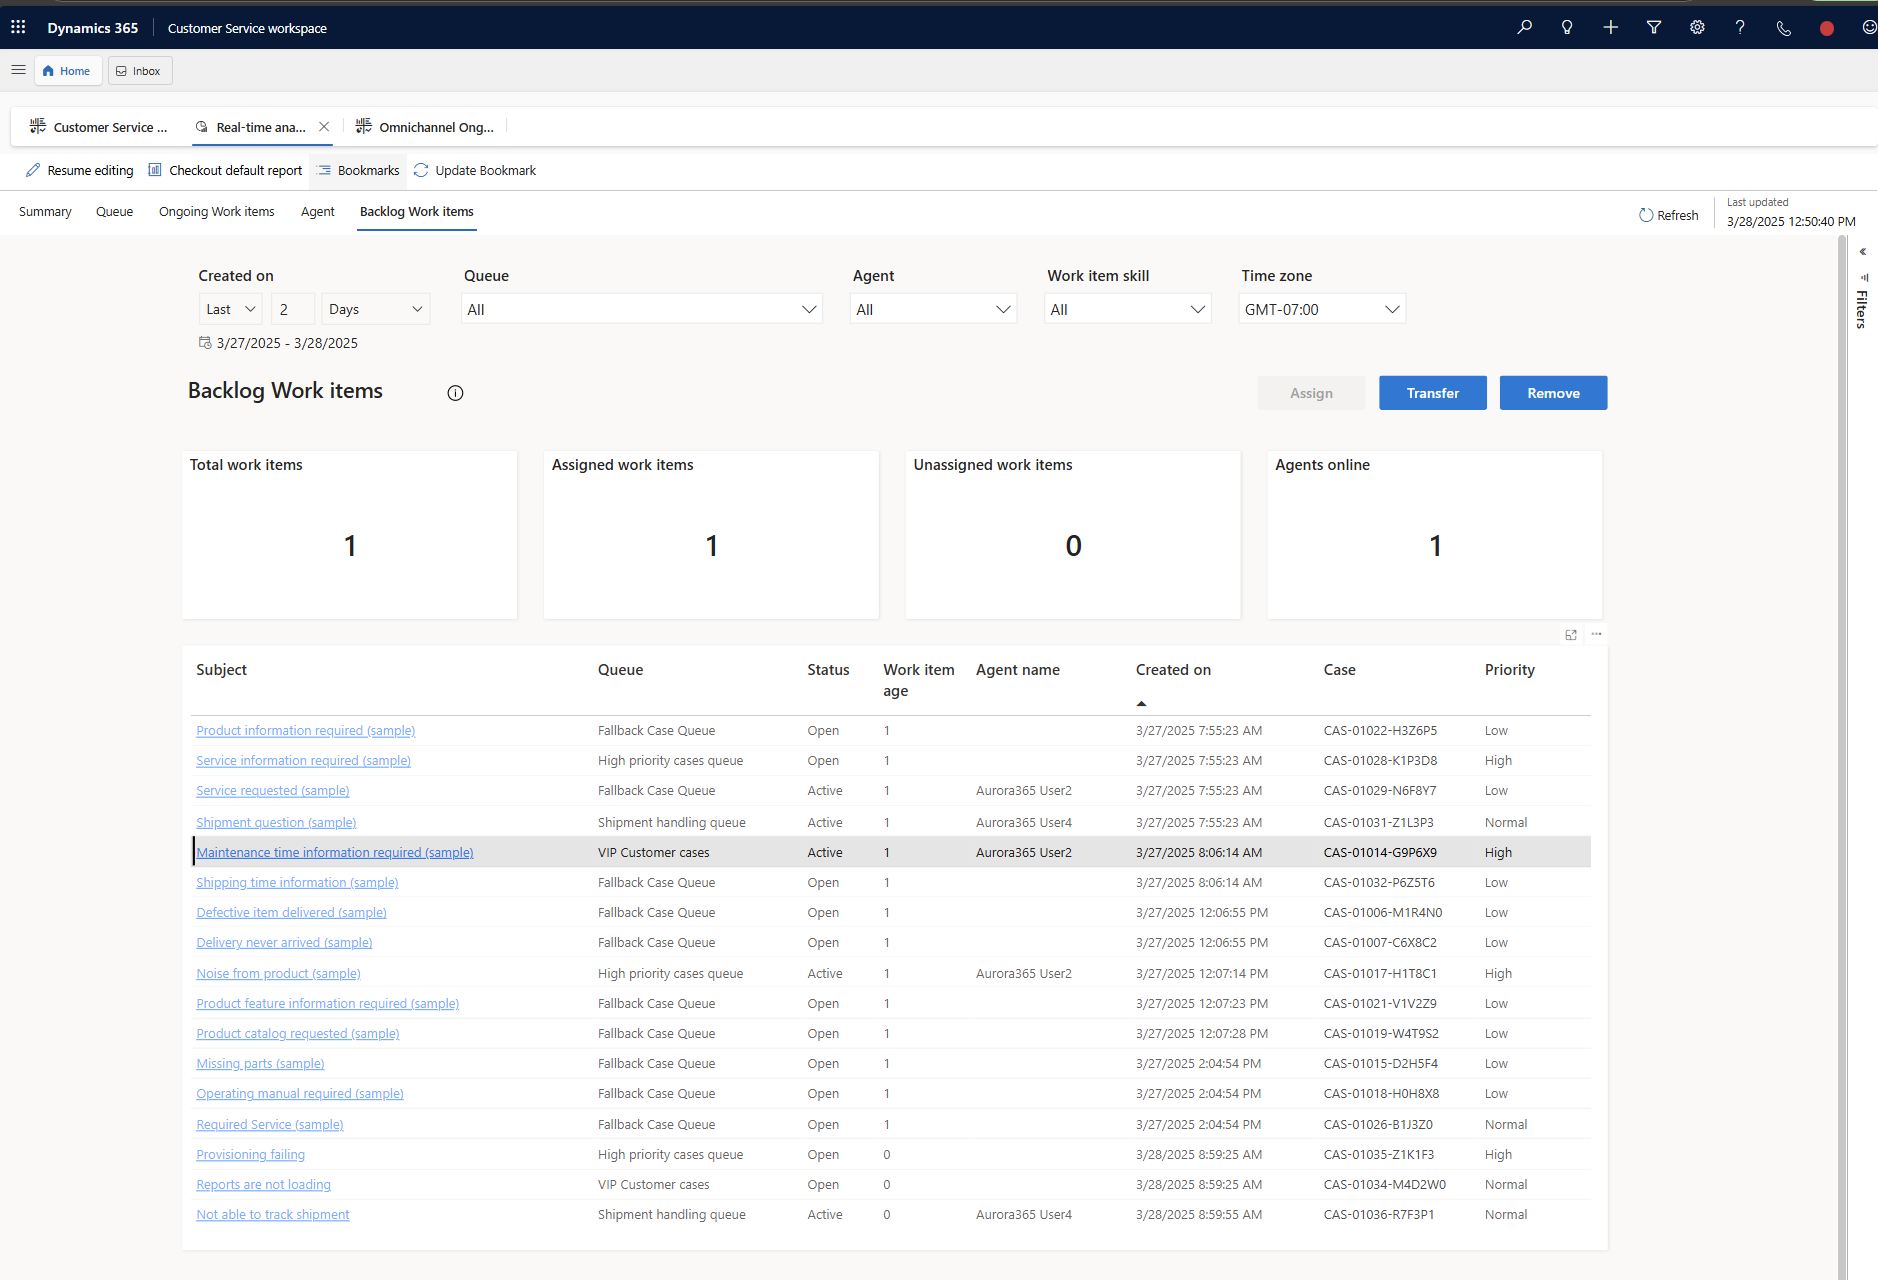Screen dimensions: 1878x1280
Task: Click the info icon beside Backlog Work items
Action: (455, 393)
